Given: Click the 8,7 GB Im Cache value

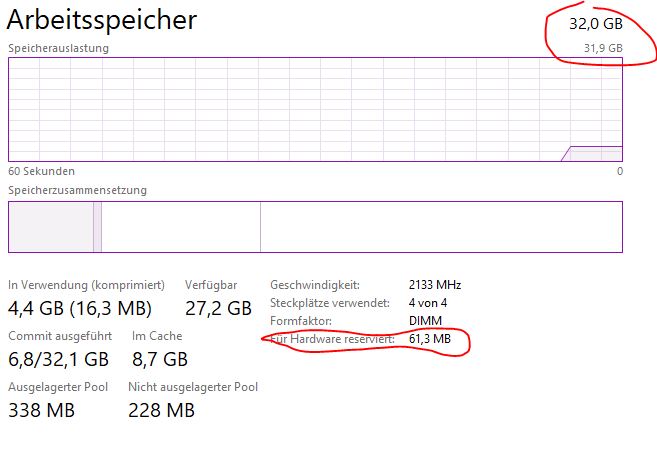Looking at the screenshot, I should [x=160, y=359].
